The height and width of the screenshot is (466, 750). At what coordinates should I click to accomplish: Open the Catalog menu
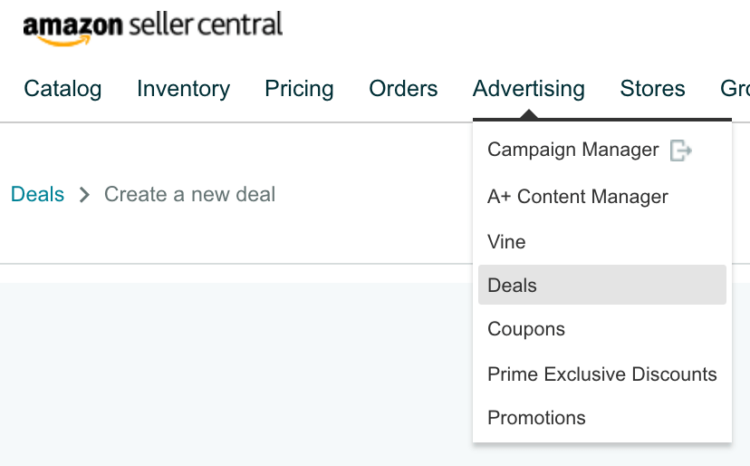pos(63,89)
